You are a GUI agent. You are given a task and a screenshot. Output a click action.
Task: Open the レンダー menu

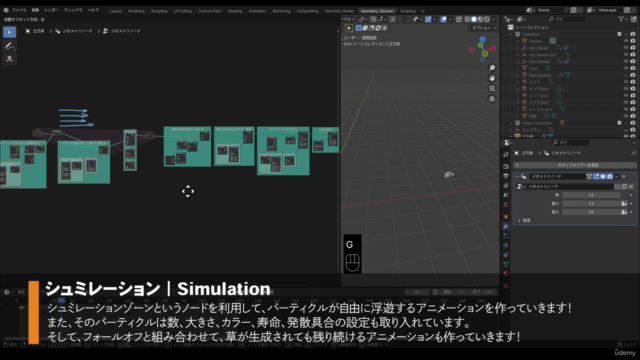pyautogui.click(x=51, y=10)
